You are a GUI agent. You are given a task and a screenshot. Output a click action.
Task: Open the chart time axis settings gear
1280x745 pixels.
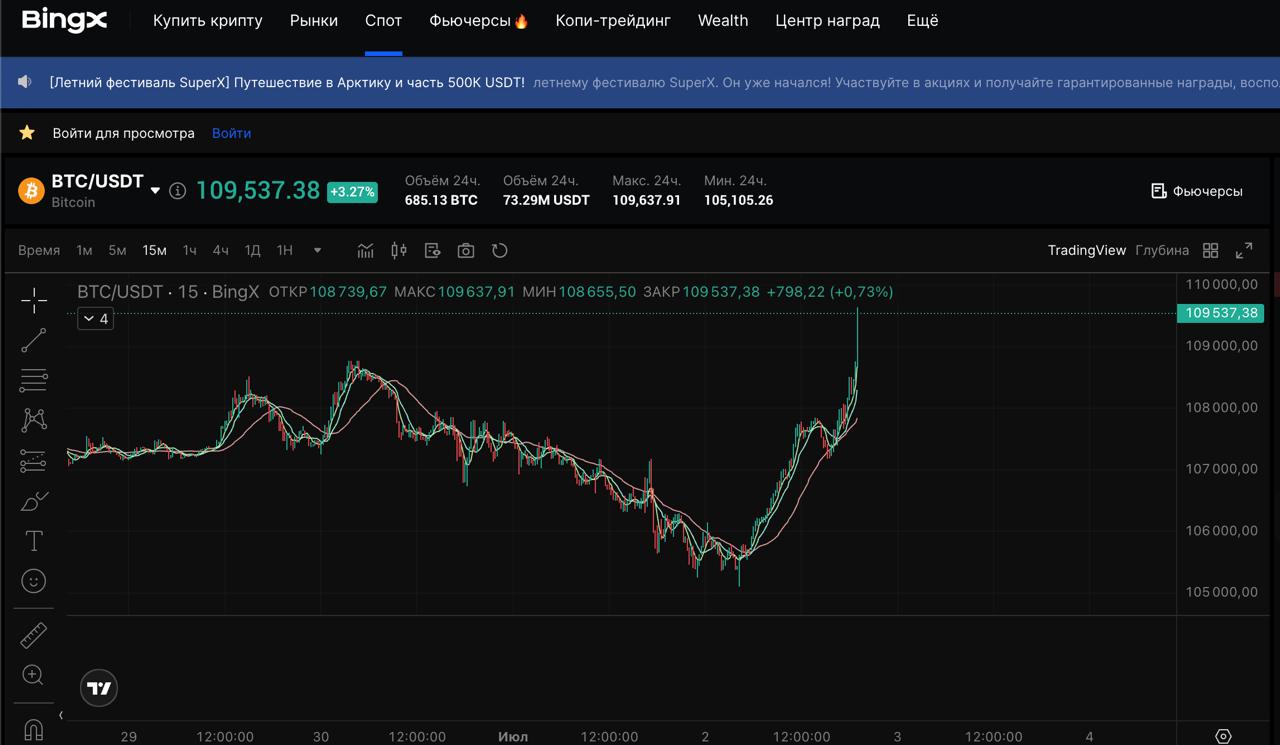pos(1223,736)
